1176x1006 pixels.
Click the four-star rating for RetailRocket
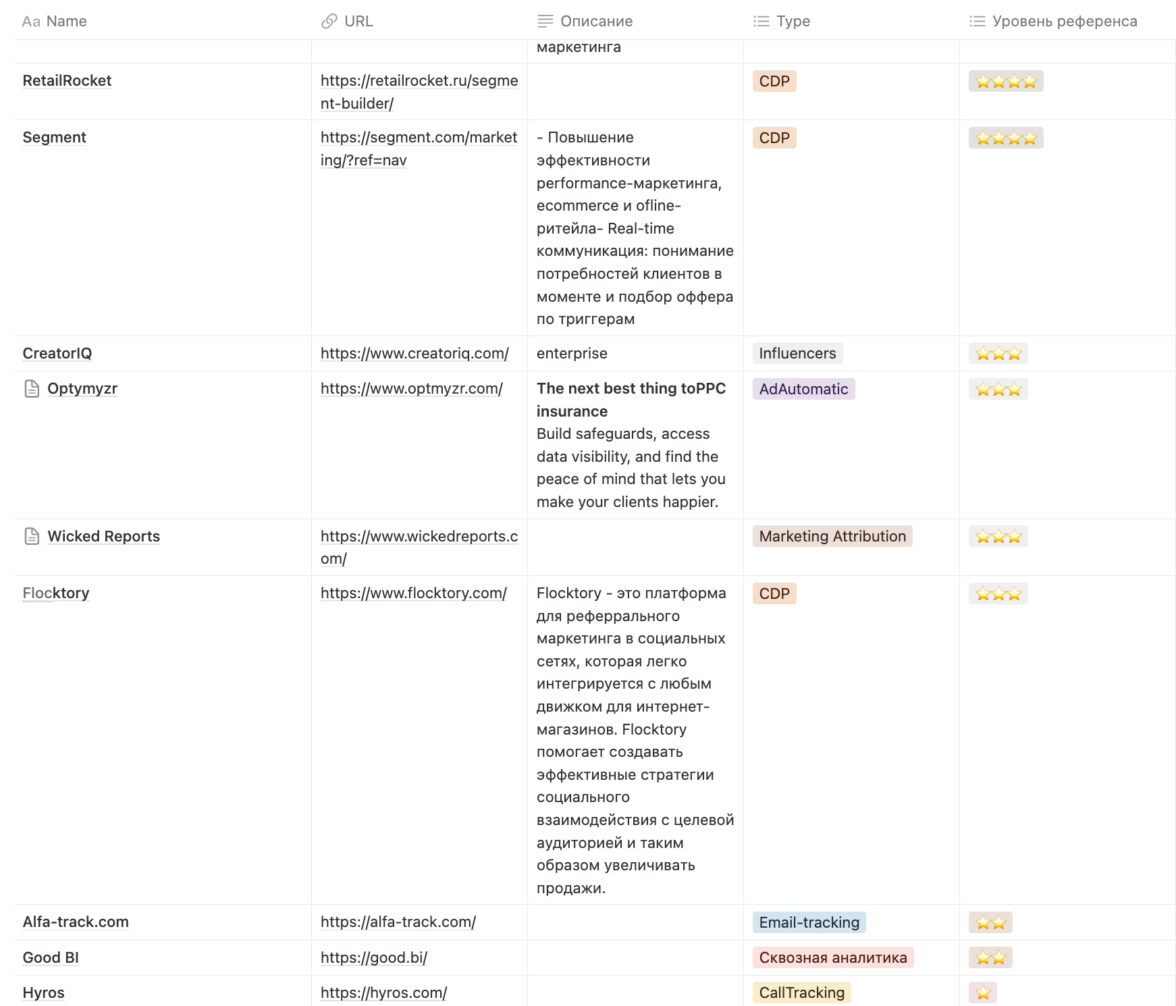coord(1006,81)
